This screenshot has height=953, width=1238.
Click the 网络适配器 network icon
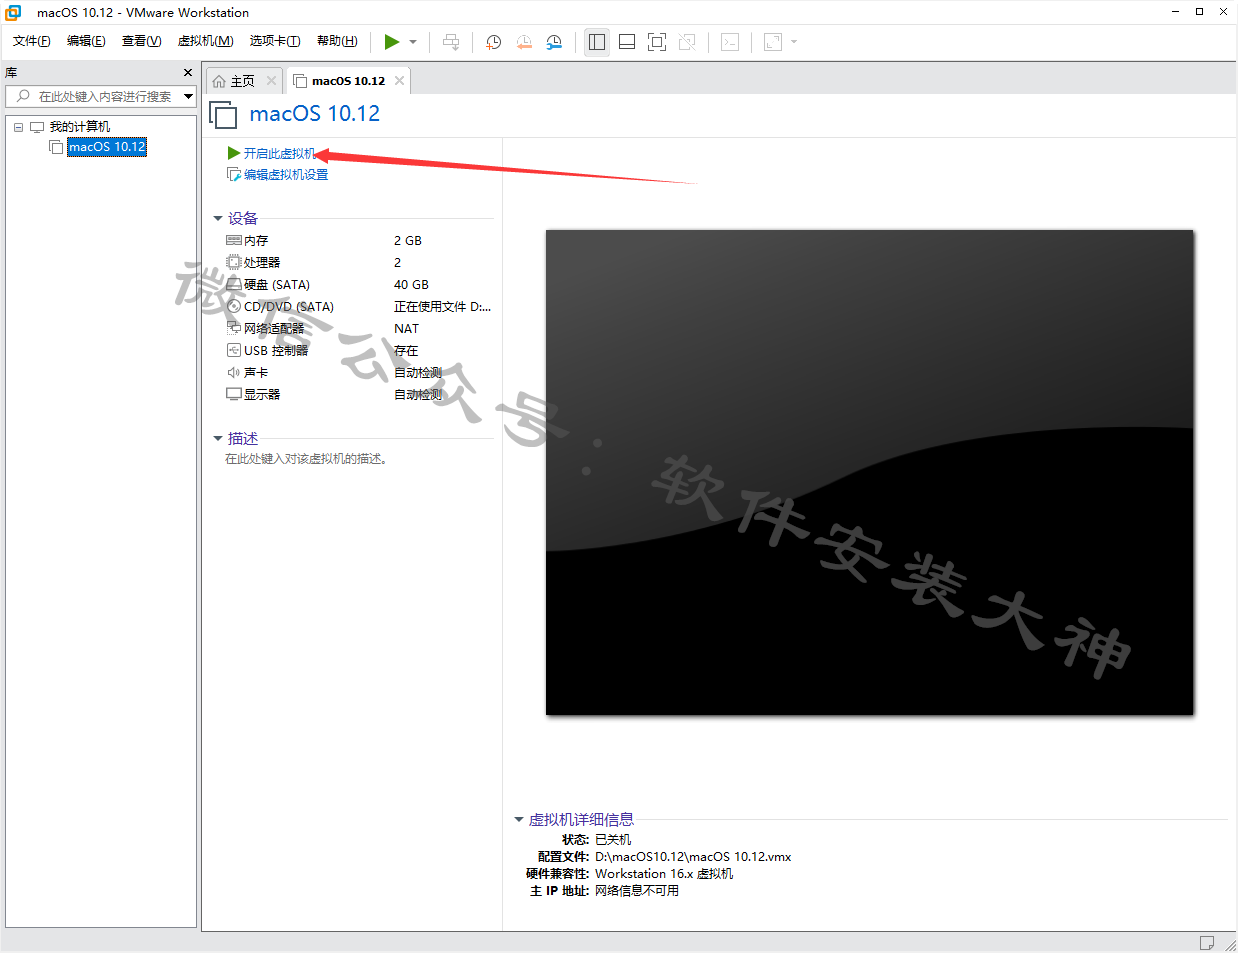[x=234, y=329]
